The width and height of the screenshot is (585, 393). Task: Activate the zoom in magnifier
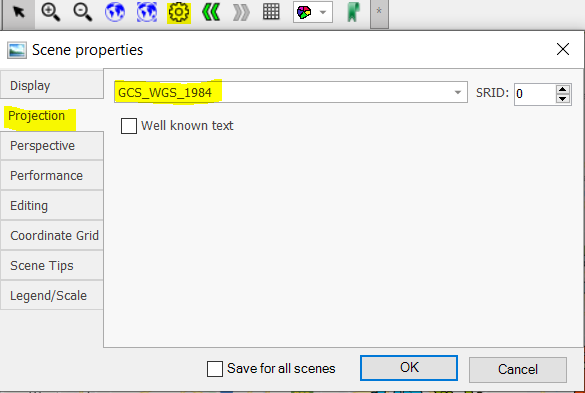click(50, 12)
